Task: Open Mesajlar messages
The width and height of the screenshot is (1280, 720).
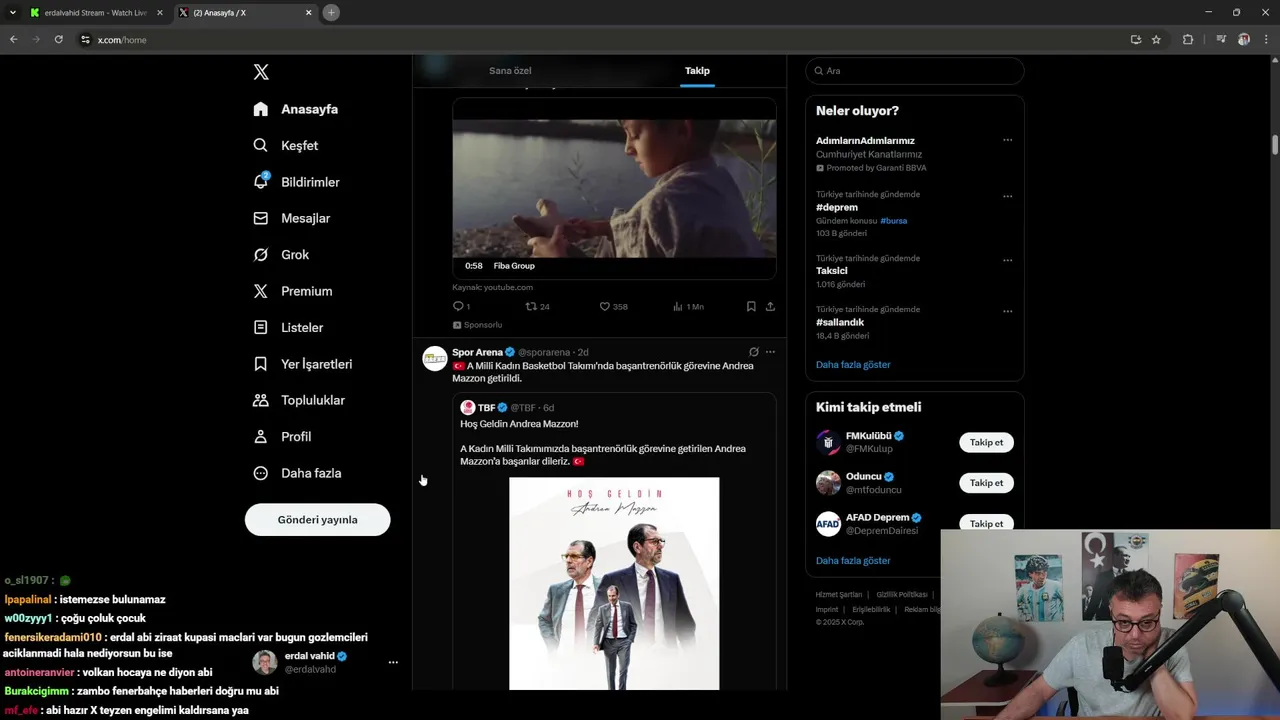Action: click(292, 218)
